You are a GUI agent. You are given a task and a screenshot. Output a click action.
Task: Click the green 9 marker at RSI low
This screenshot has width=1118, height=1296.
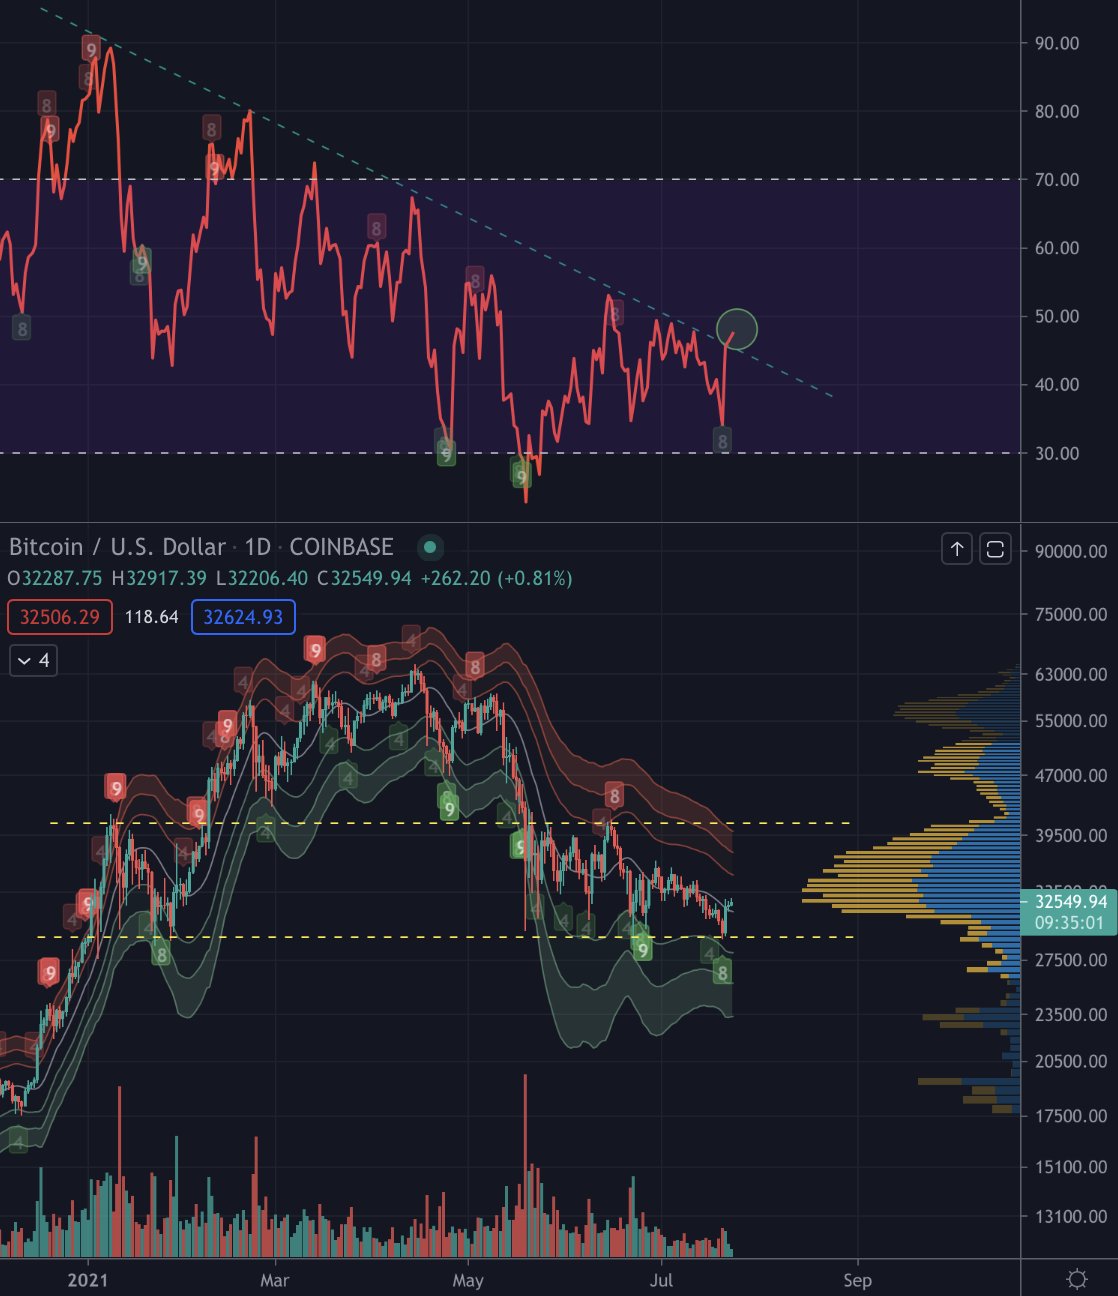click(521, 476)
